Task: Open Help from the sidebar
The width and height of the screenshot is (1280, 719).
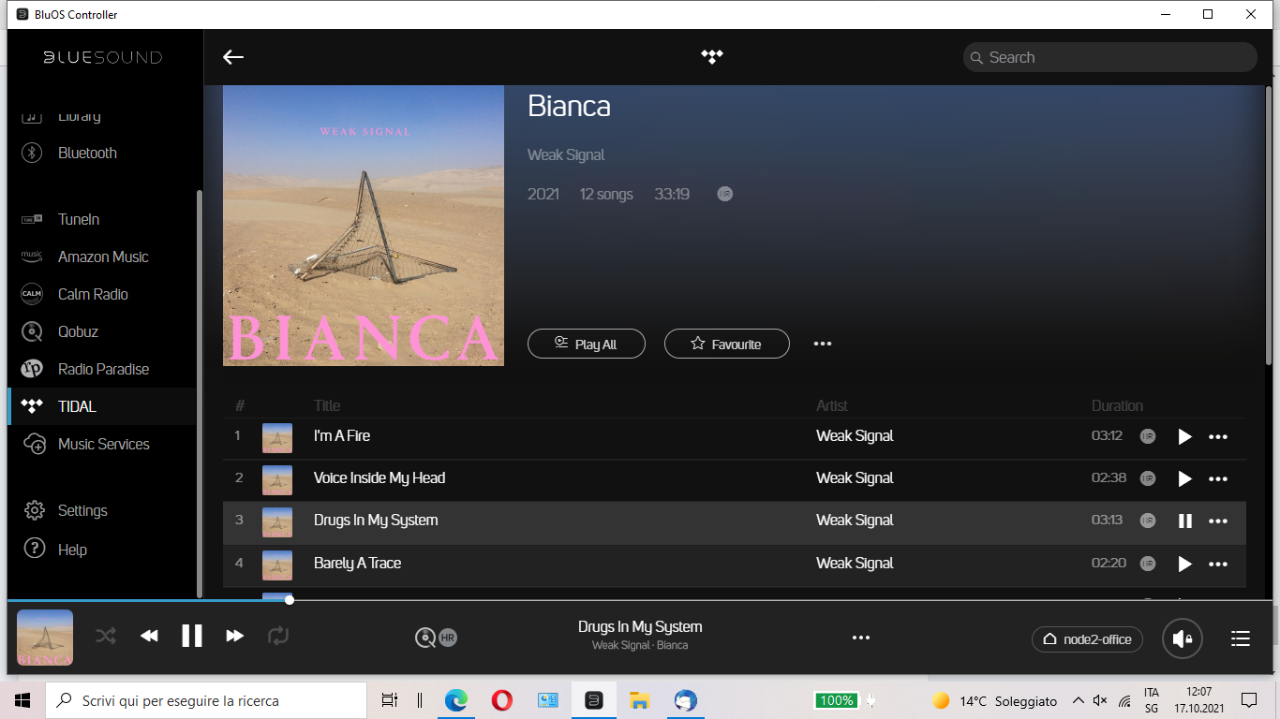Action: (72, 549)
